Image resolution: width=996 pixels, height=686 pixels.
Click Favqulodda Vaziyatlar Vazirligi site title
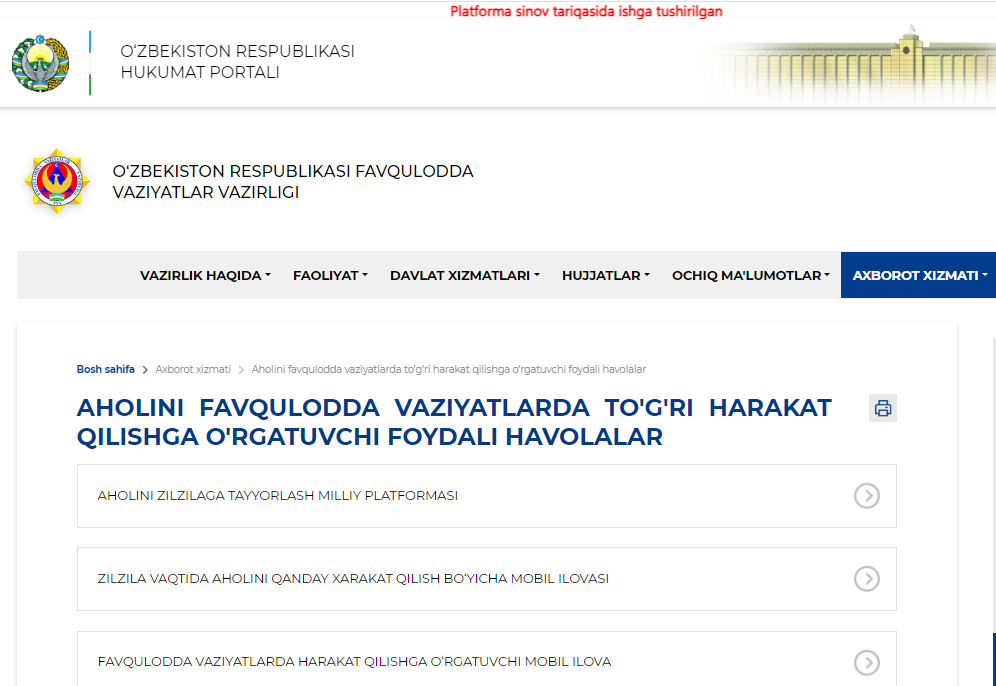coord(292,182)
